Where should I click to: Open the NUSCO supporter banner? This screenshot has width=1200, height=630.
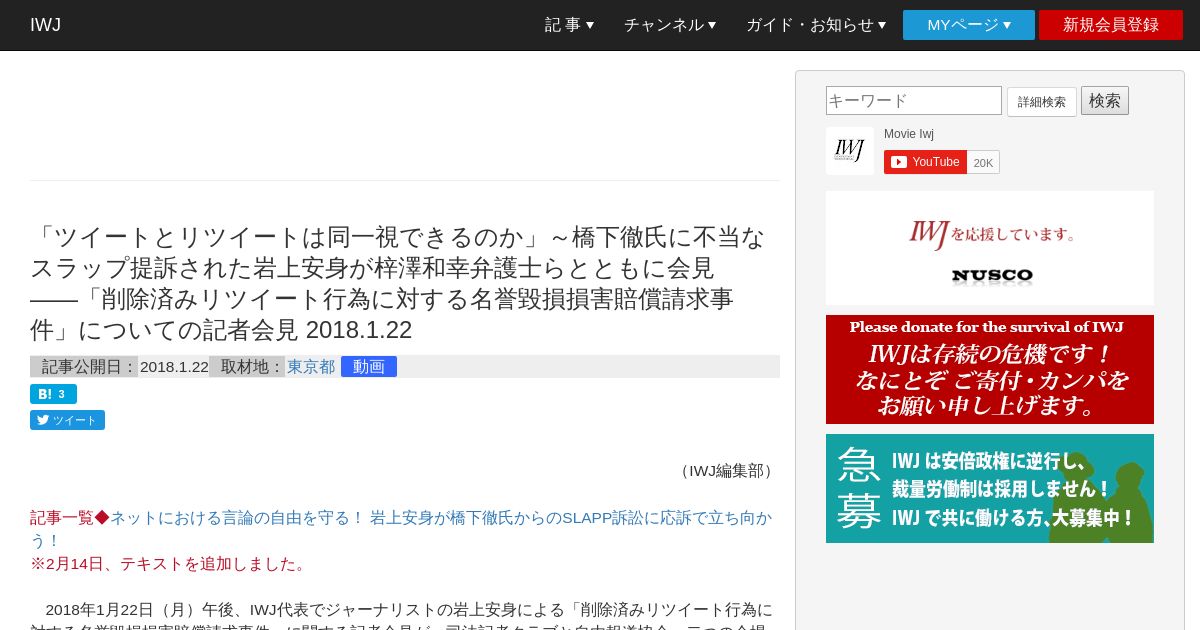(990, 248)
